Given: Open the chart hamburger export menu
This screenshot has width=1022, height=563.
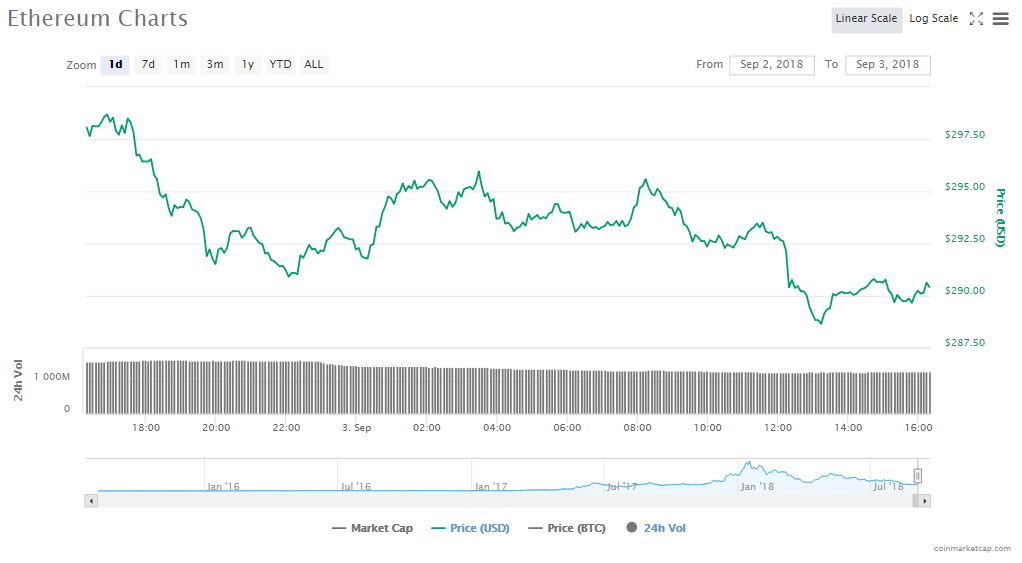Looking at the screenshot, I should point(1000,19).
